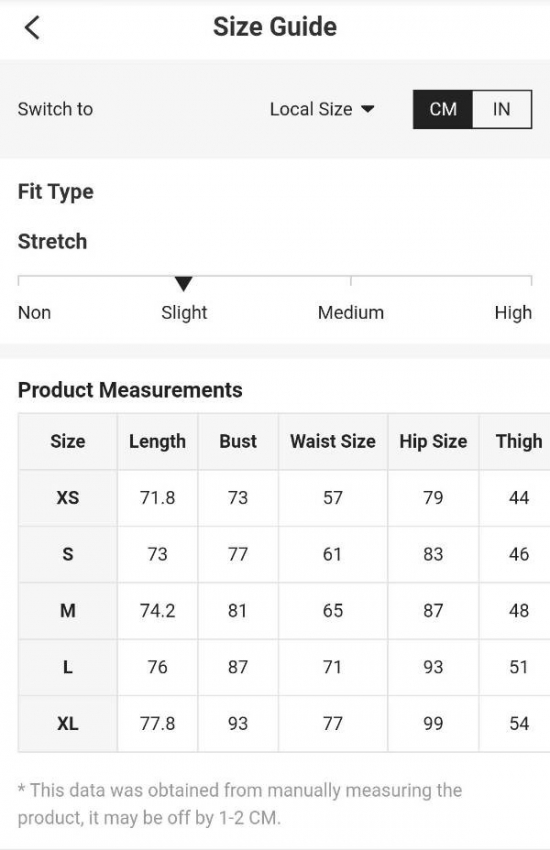Set stretch slider to Non

34,312
